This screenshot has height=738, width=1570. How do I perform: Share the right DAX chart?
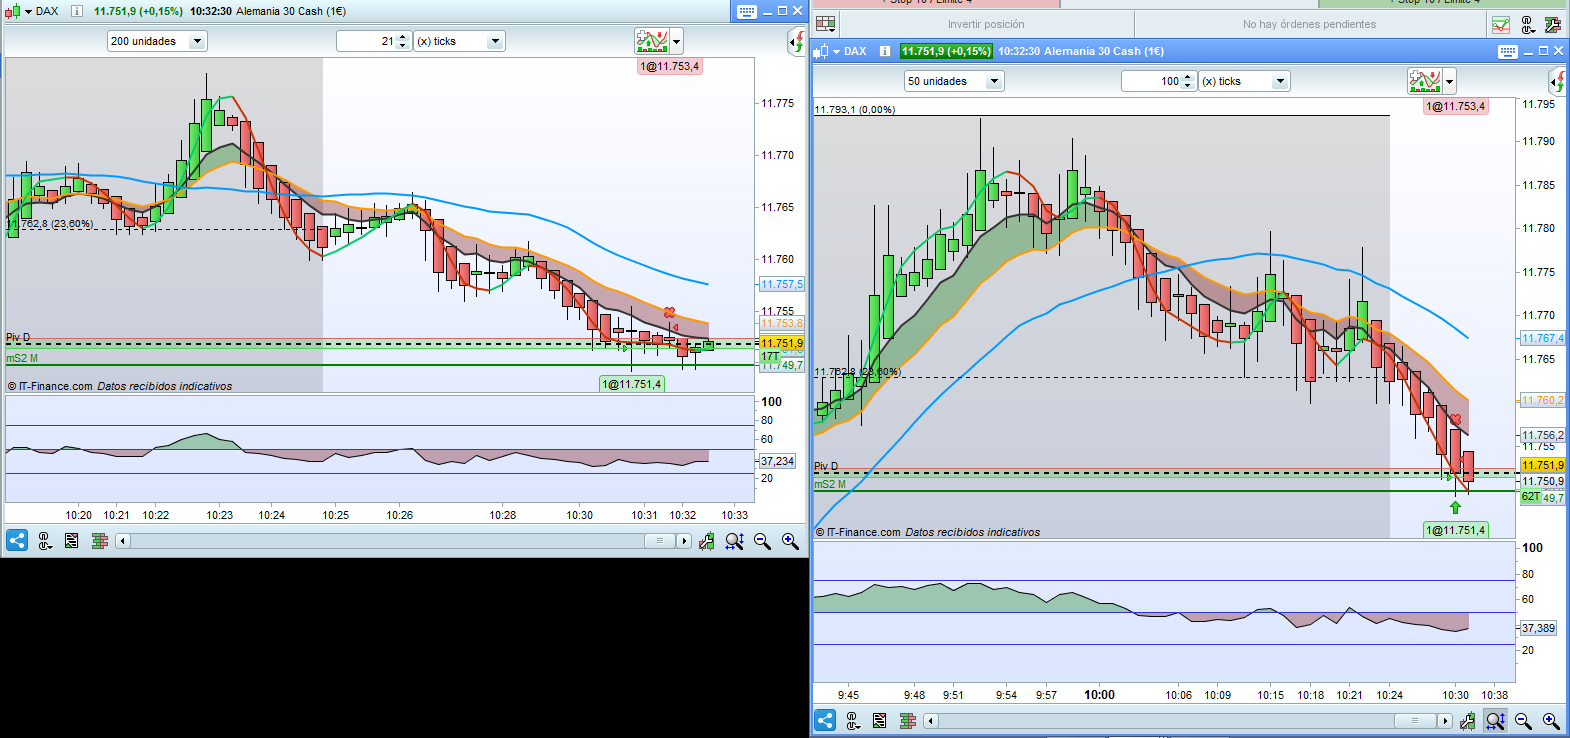825,720
